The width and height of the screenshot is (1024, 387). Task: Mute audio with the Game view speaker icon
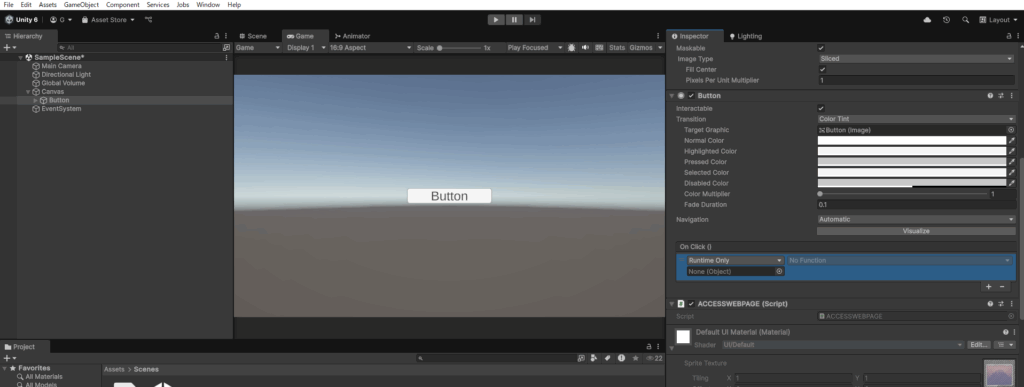click(585, 48)
